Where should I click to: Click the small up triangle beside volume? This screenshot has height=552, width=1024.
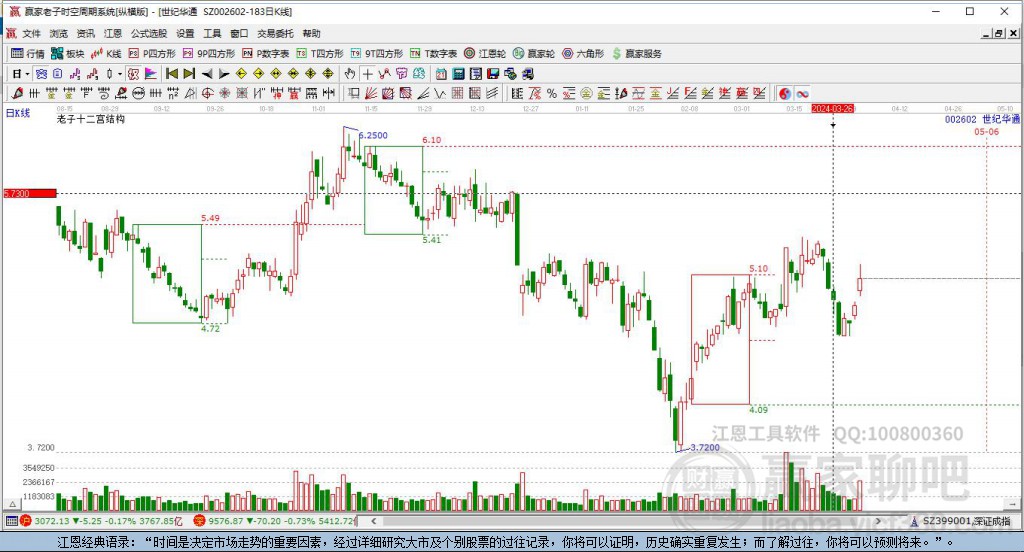tap(12, 504)
